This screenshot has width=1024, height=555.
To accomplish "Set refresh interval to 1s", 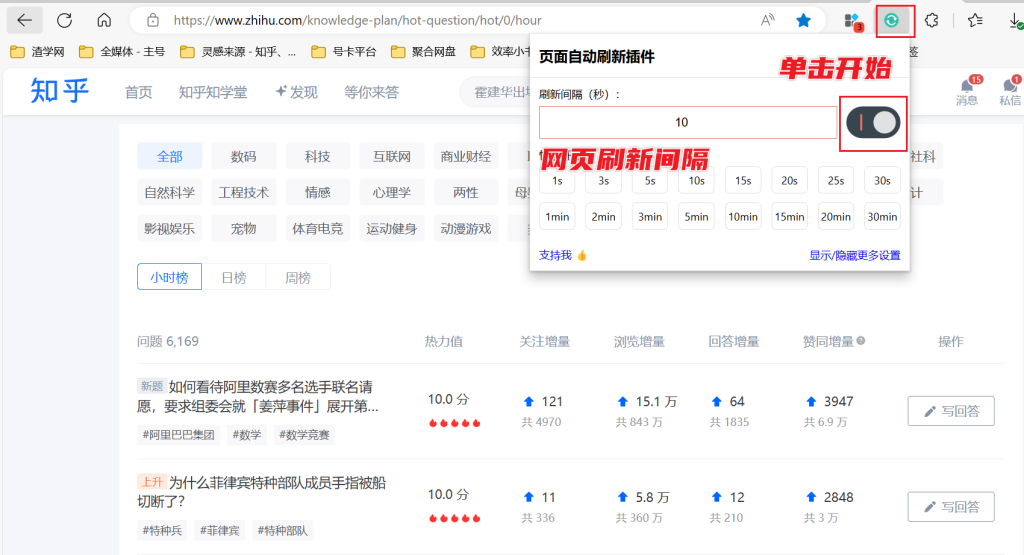I will [x=557, y=180].
